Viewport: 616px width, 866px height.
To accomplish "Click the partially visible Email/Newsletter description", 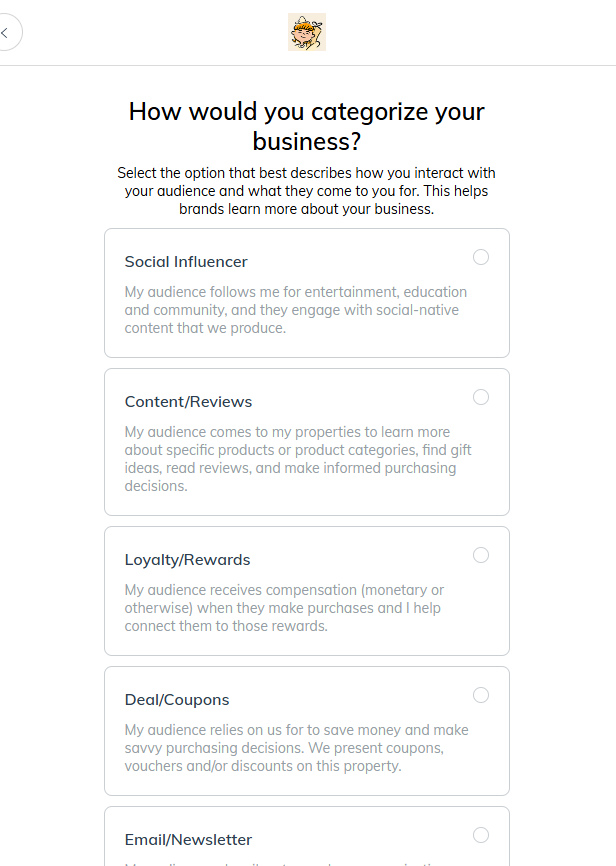I will 296,862.
